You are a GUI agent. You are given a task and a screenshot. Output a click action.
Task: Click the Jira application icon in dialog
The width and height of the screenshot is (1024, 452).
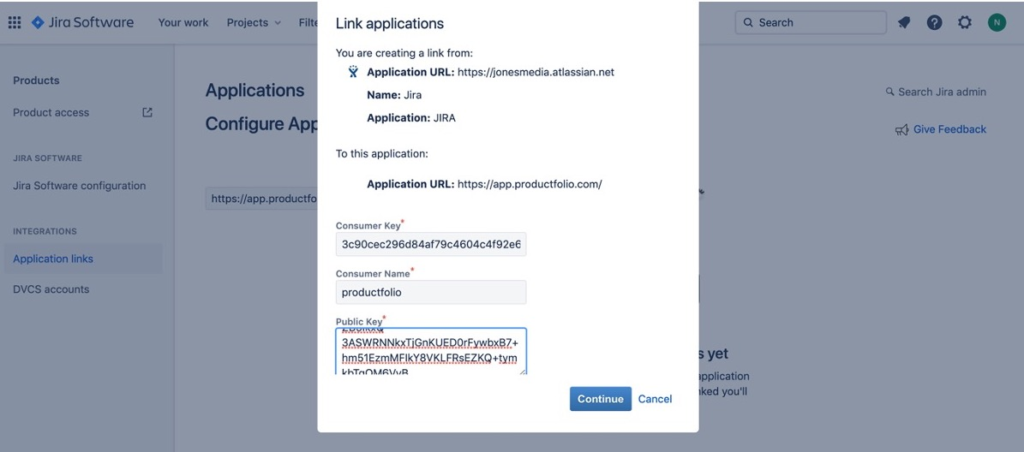(x=353, y=72)
